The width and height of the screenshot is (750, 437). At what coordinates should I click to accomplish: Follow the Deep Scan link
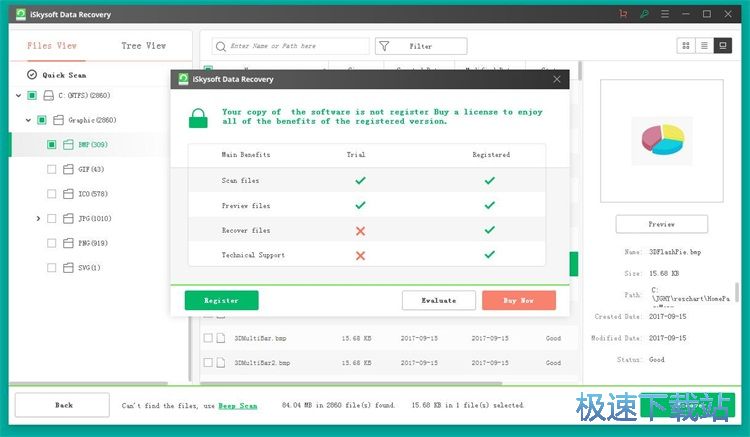(x=238, y=405)
